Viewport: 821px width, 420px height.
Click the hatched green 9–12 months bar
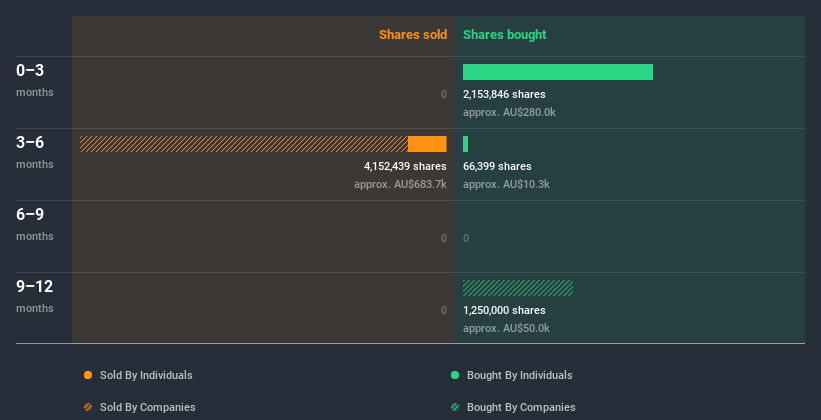pos(518,288)
